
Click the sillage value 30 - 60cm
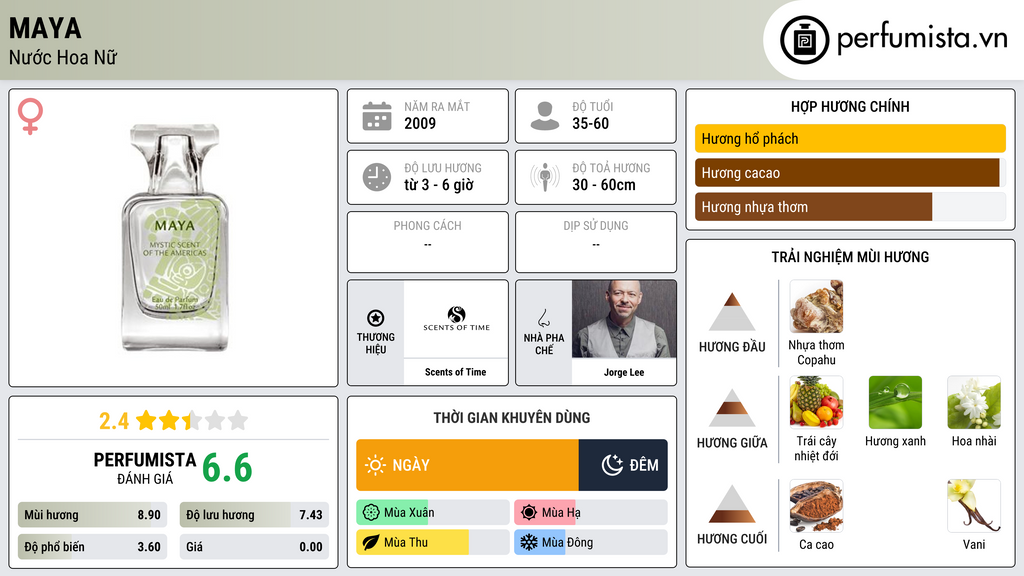(603, 185)
